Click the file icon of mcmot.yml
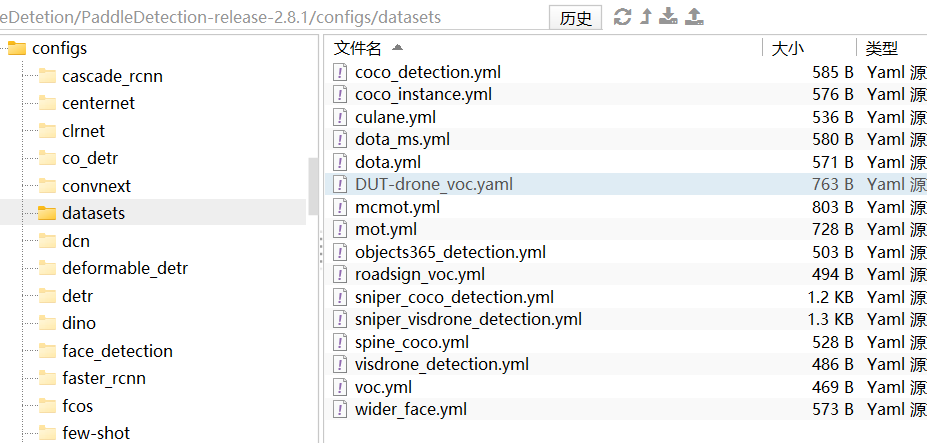Screen dimensions: 927x443 click(x=340, y=207)
